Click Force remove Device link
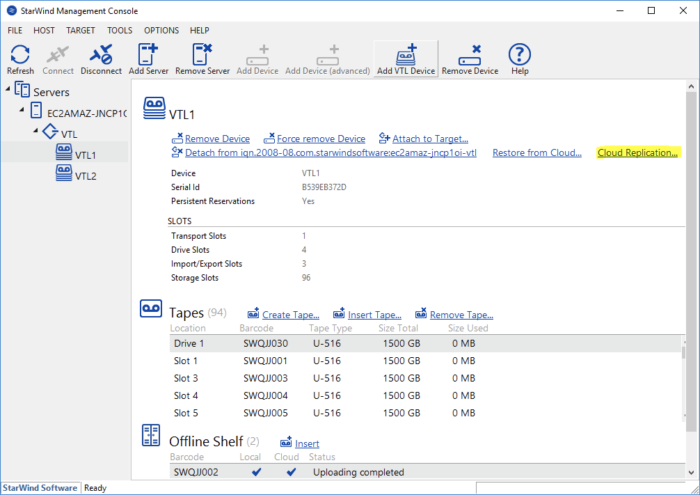 [x=321, y=138]
